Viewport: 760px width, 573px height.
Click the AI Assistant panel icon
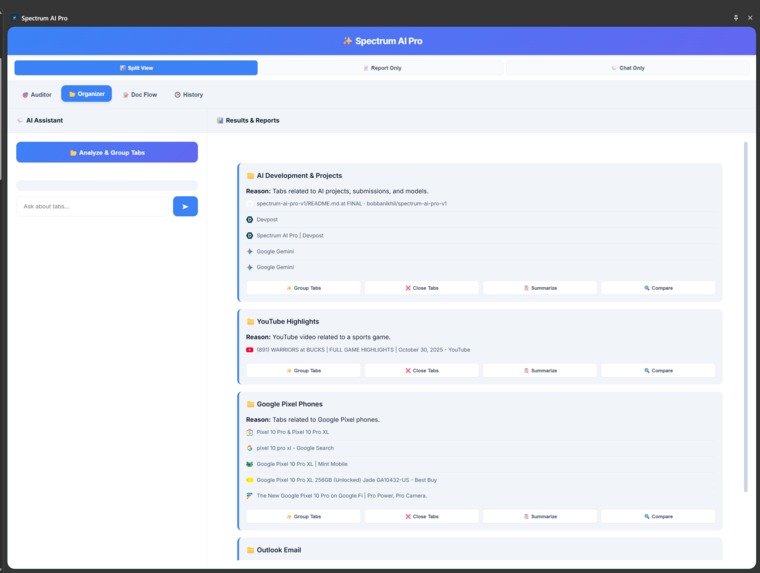[x=20, y=120]
